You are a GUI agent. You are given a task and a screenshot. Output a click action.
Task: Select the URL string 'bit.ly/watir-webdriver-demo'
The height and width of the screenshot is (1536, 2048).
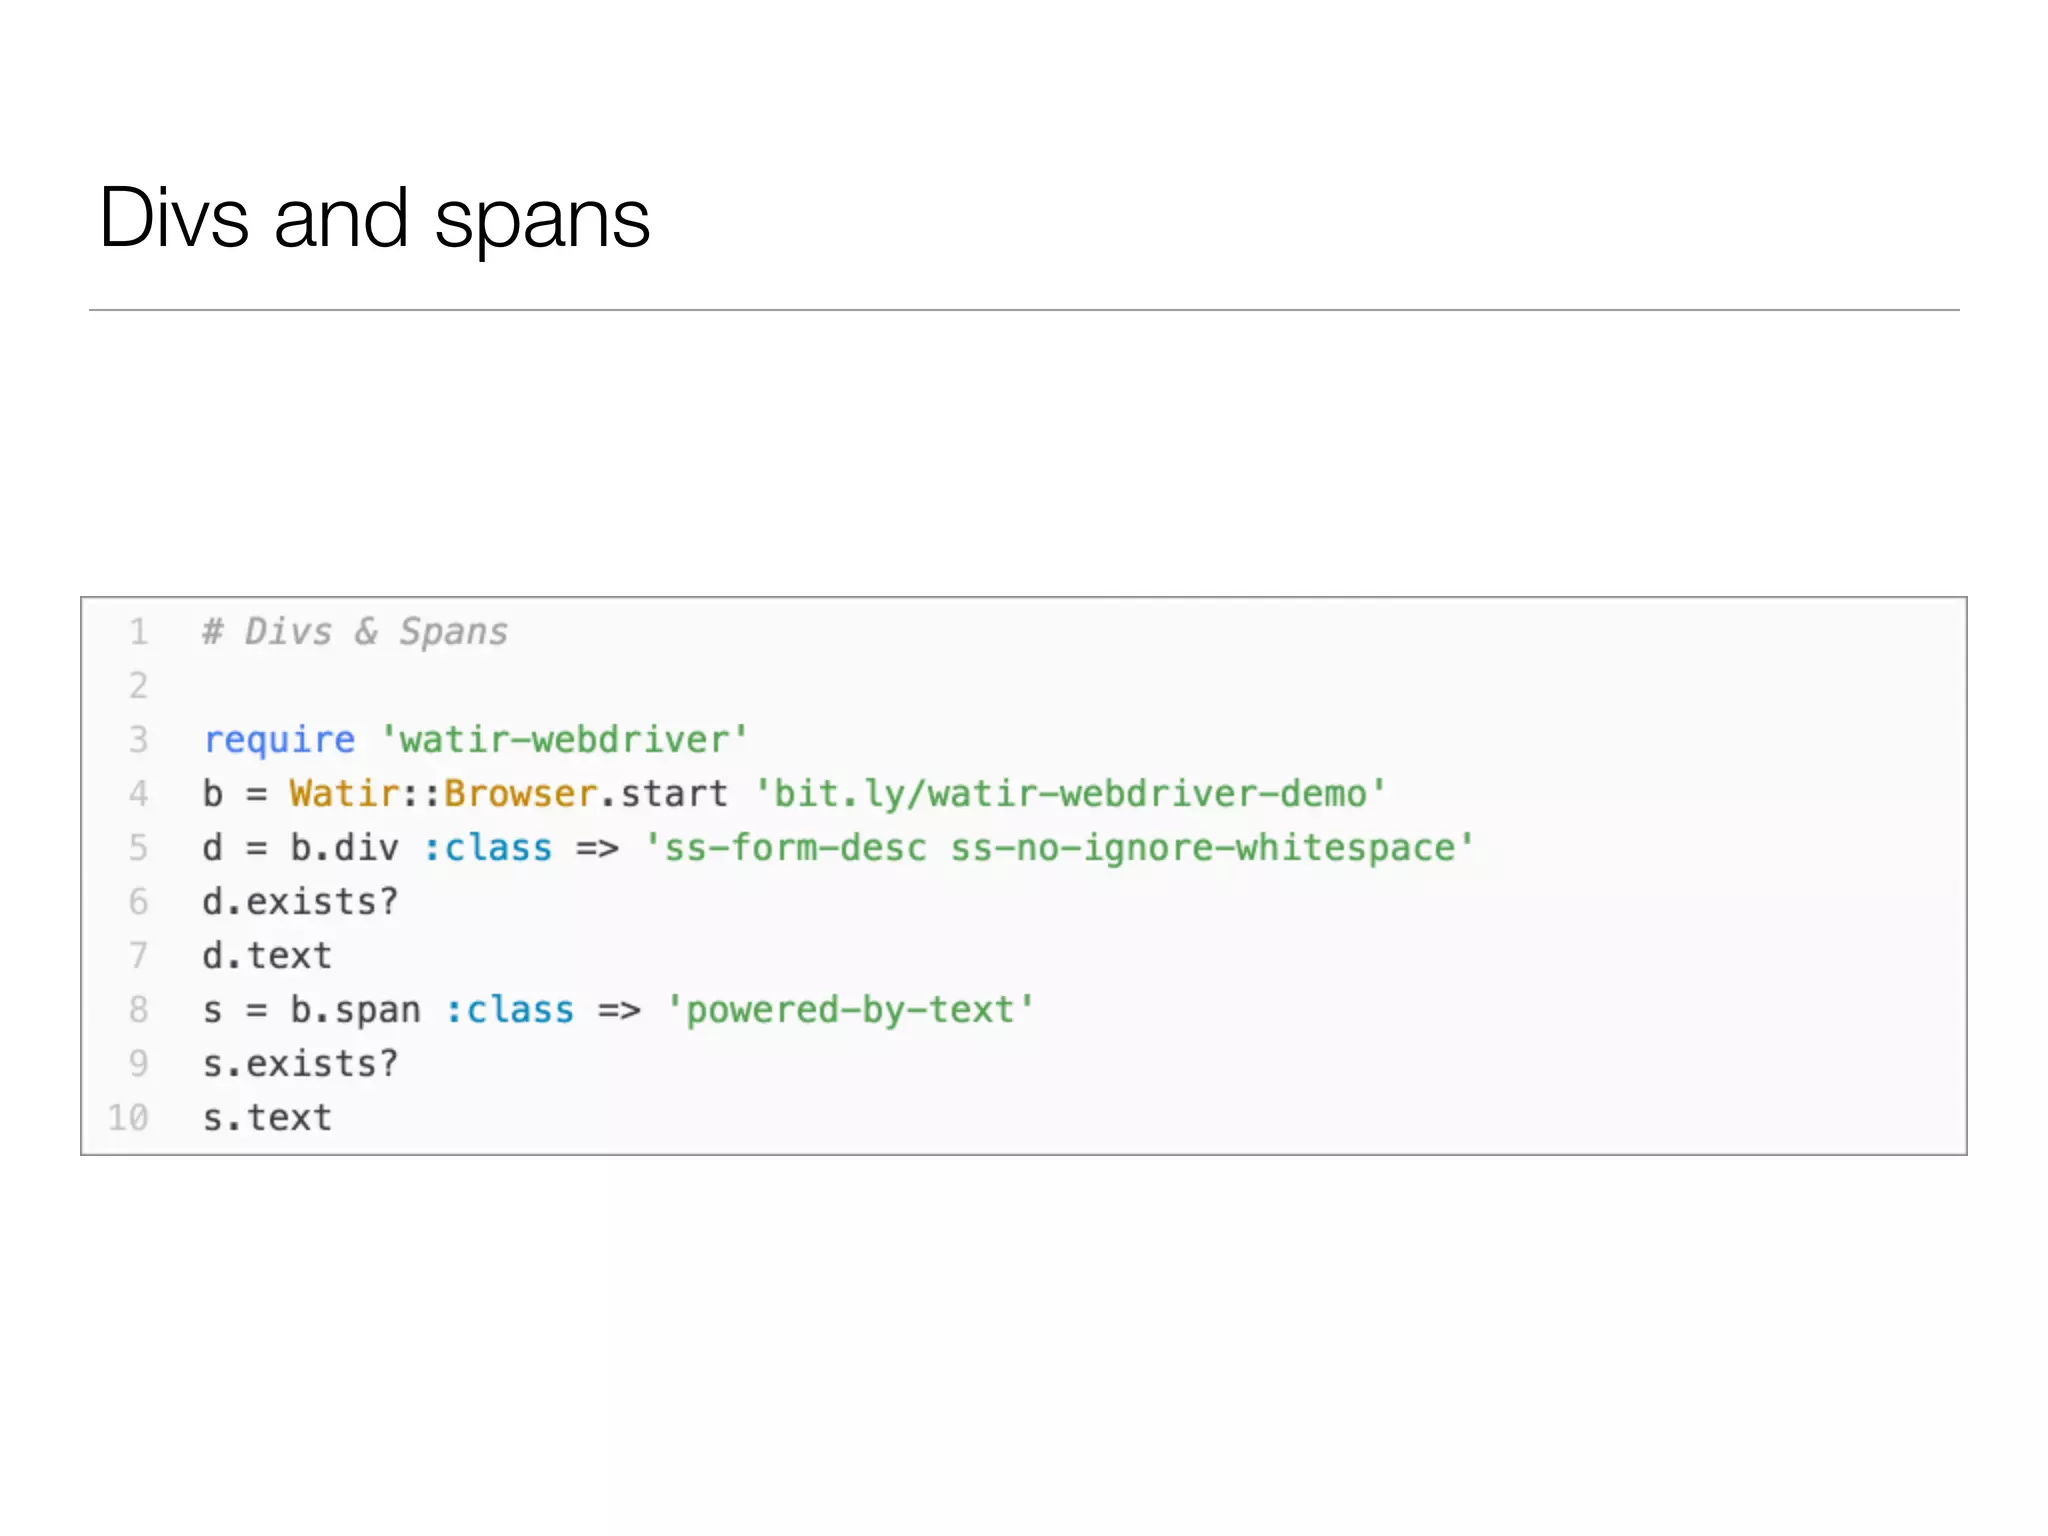1070,794
